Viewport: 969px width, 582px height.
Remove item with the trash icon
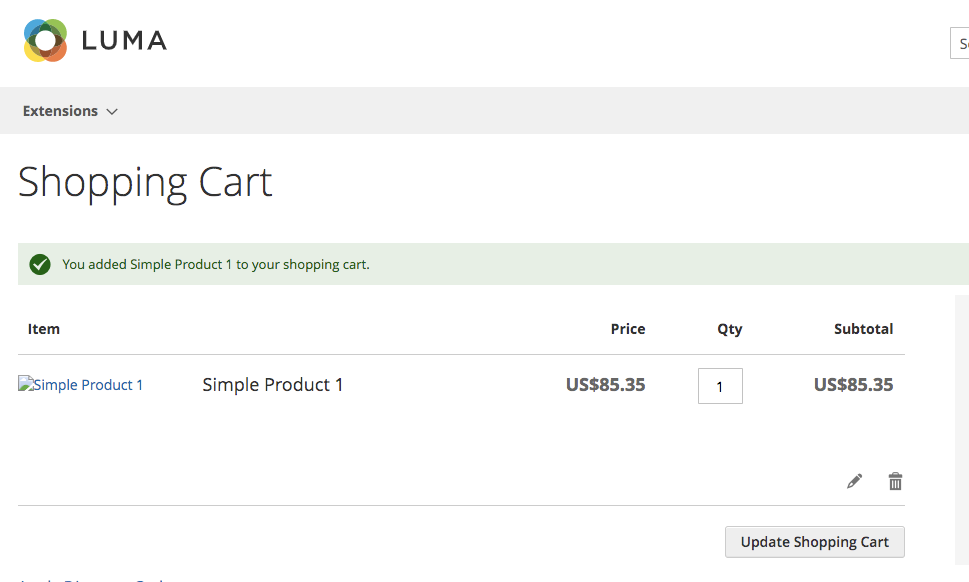click(x=895, y=481)
